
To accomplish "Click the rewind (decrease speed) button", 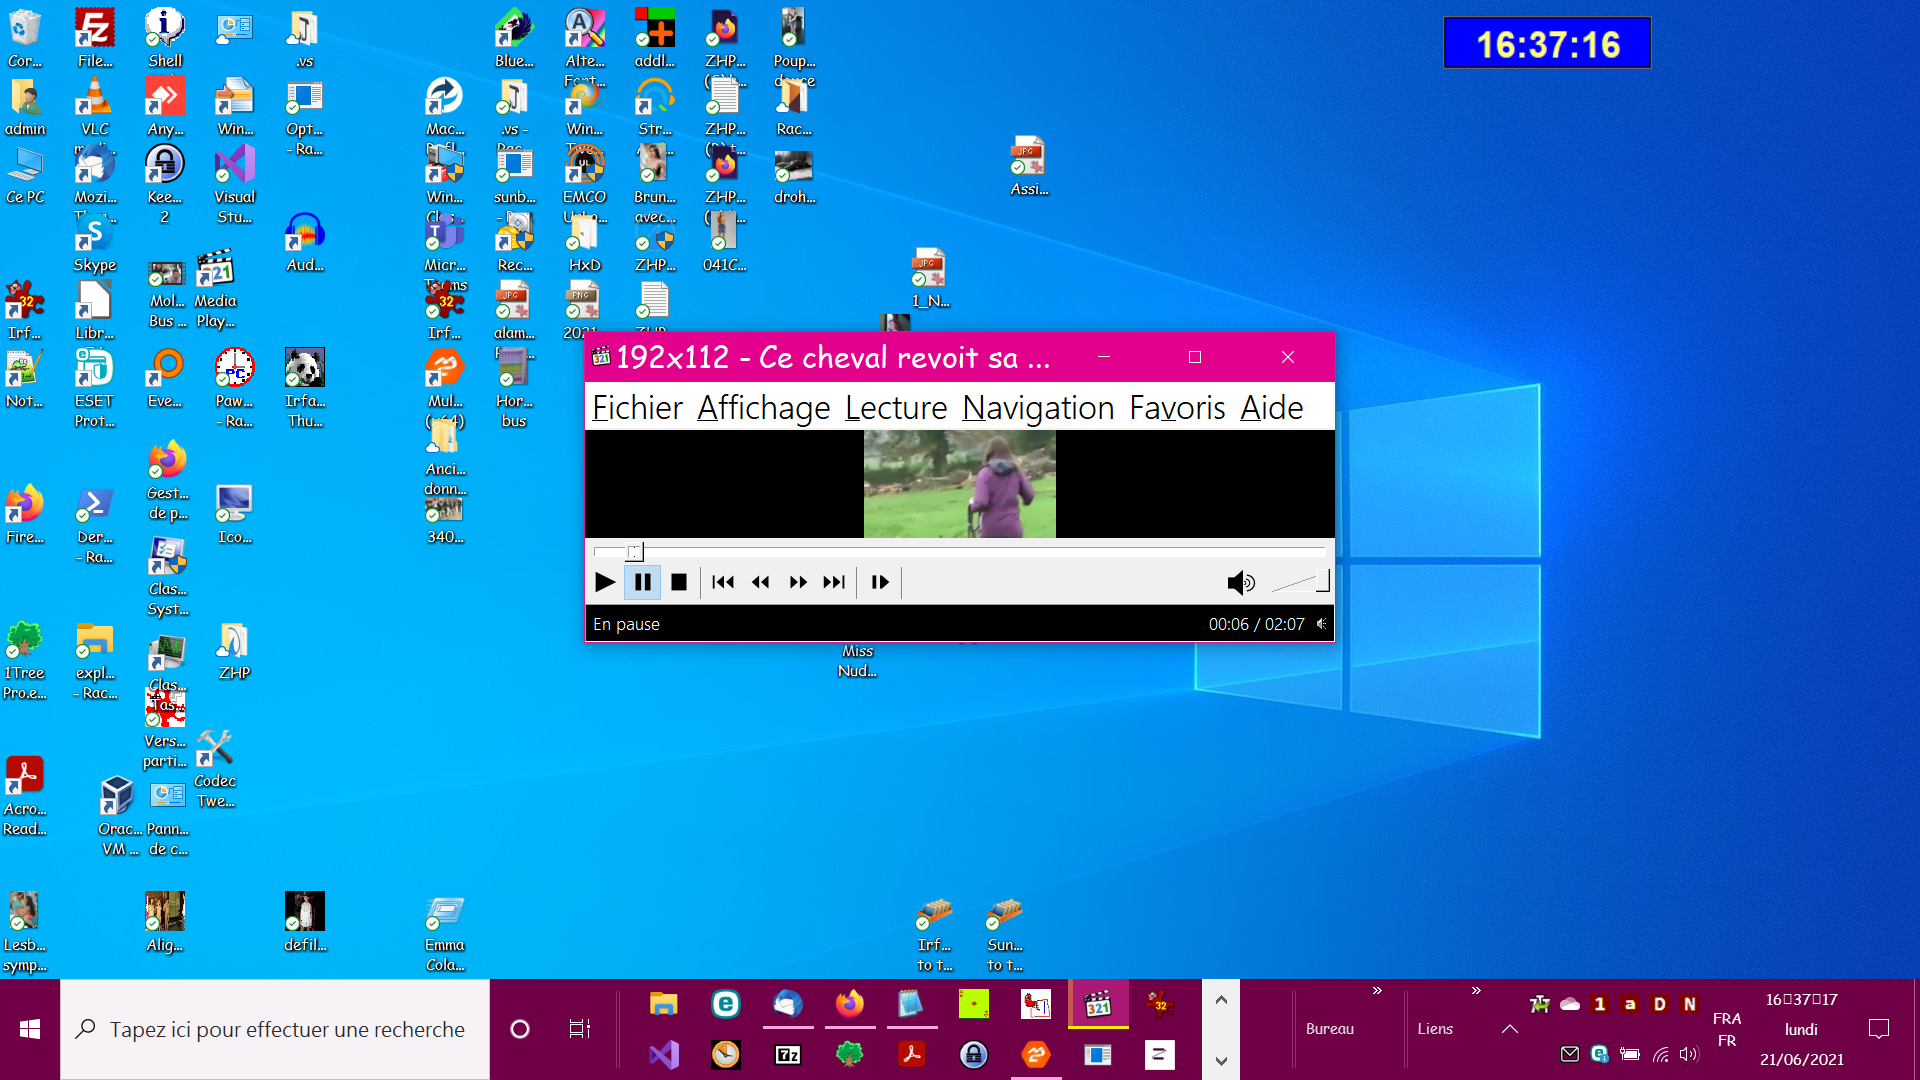I will (x=760, y=582).
